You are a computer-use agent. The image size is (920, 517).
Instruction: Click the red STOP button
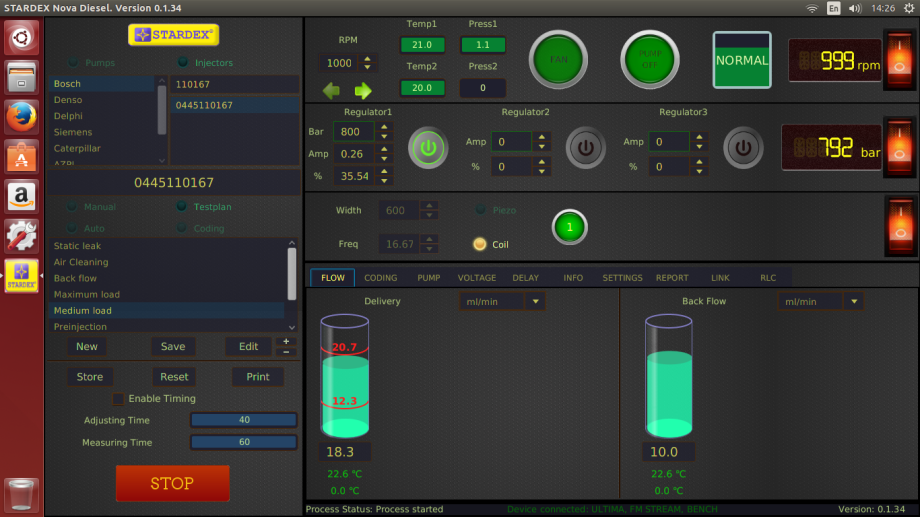click(172, 483)
